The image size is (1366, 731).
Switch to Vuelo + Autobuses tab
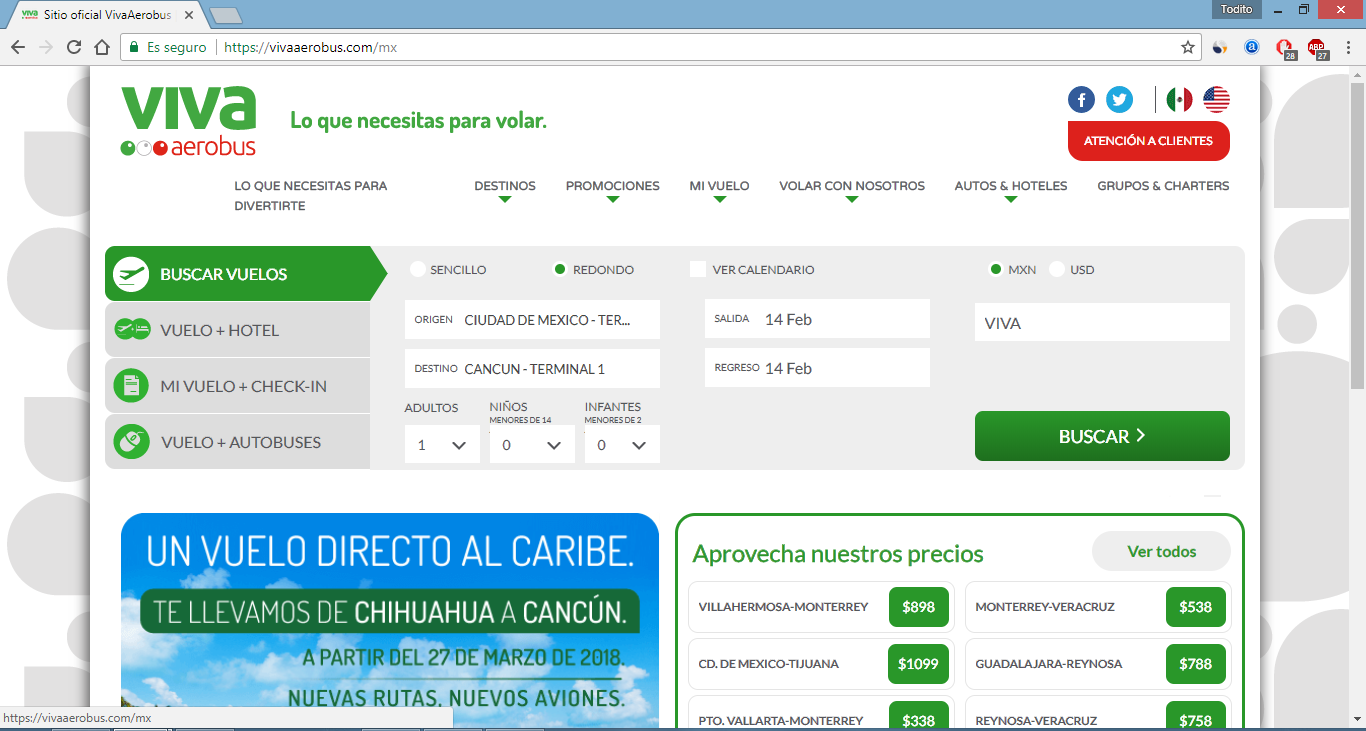[x=238, y=442]
